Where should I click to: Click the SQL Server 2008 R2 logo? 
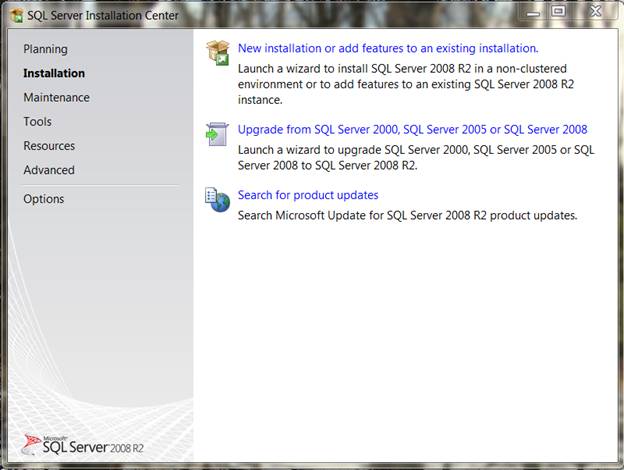[84, 445]
